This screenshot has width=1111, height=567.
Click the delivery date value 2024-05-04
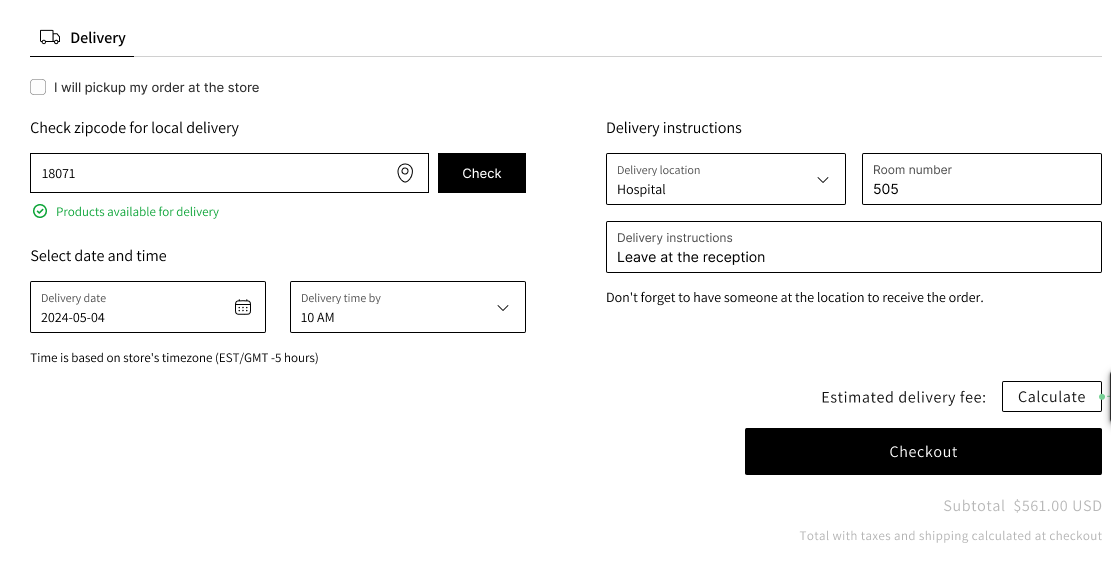click(x=73, y=317)
